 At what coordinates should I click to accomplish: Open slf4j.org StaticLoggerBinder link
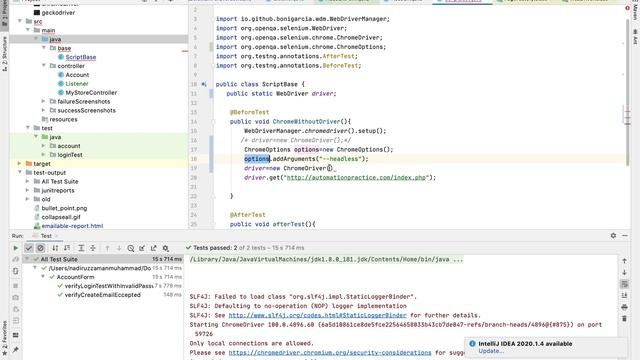[x=317, y=315]
